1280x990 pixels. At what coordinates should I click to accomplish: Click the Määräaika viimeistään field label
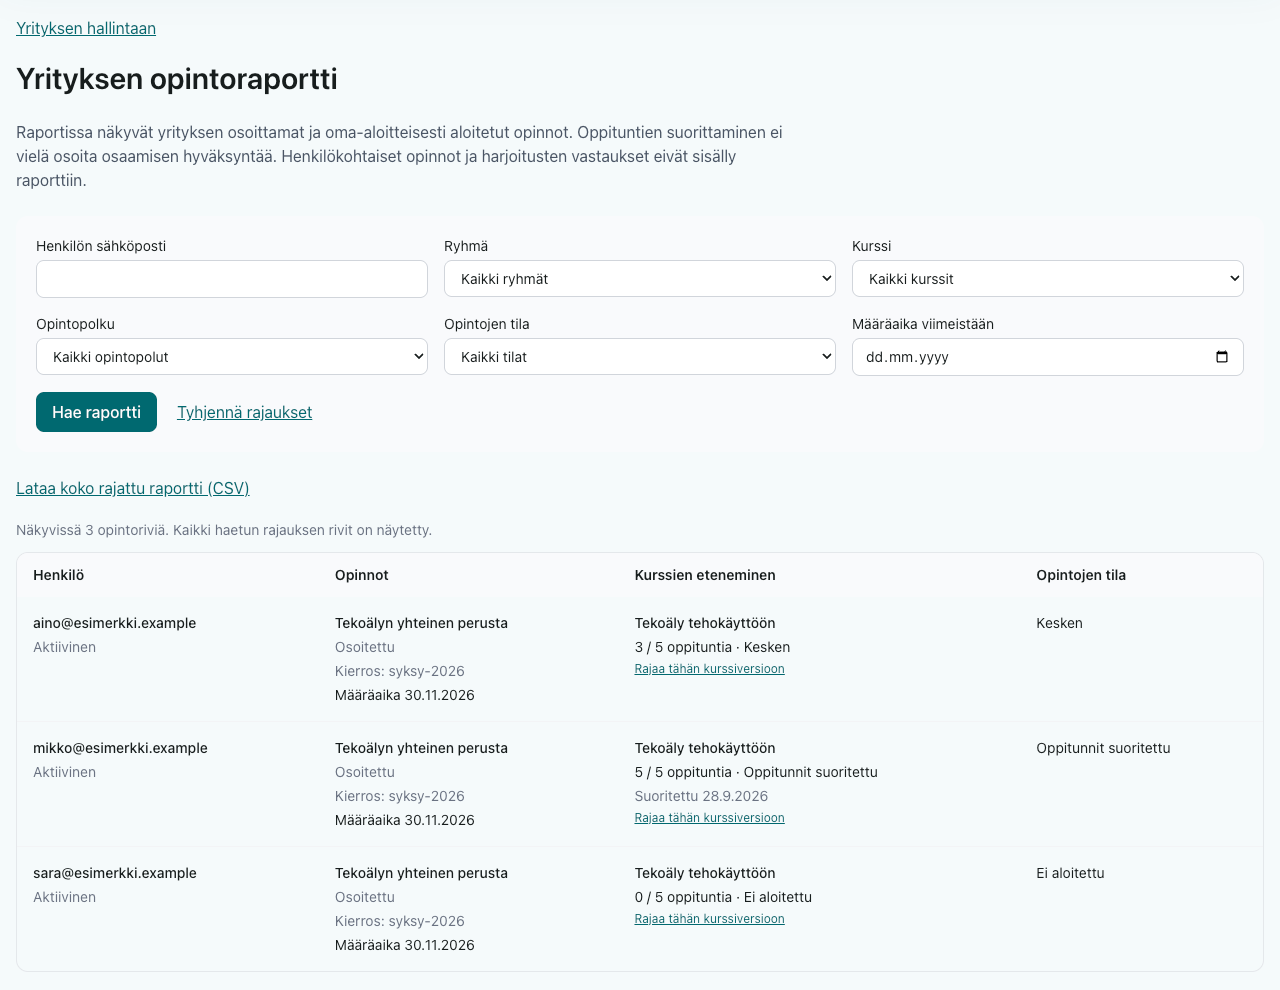(x=923, y=324)
